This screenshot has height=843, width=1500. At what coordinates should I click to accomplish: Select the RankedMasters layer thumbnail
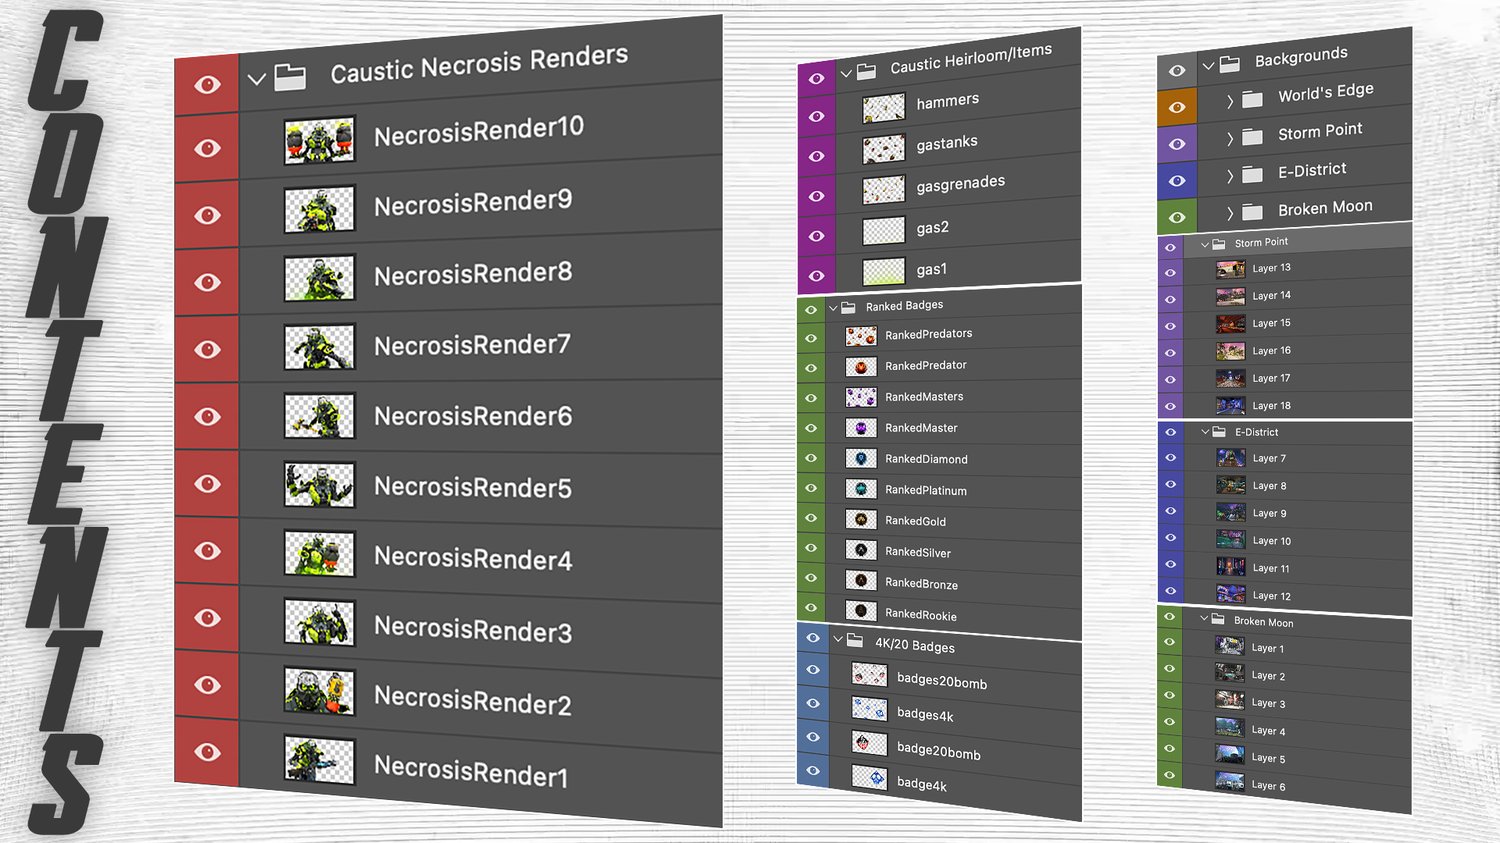point(861,398)
